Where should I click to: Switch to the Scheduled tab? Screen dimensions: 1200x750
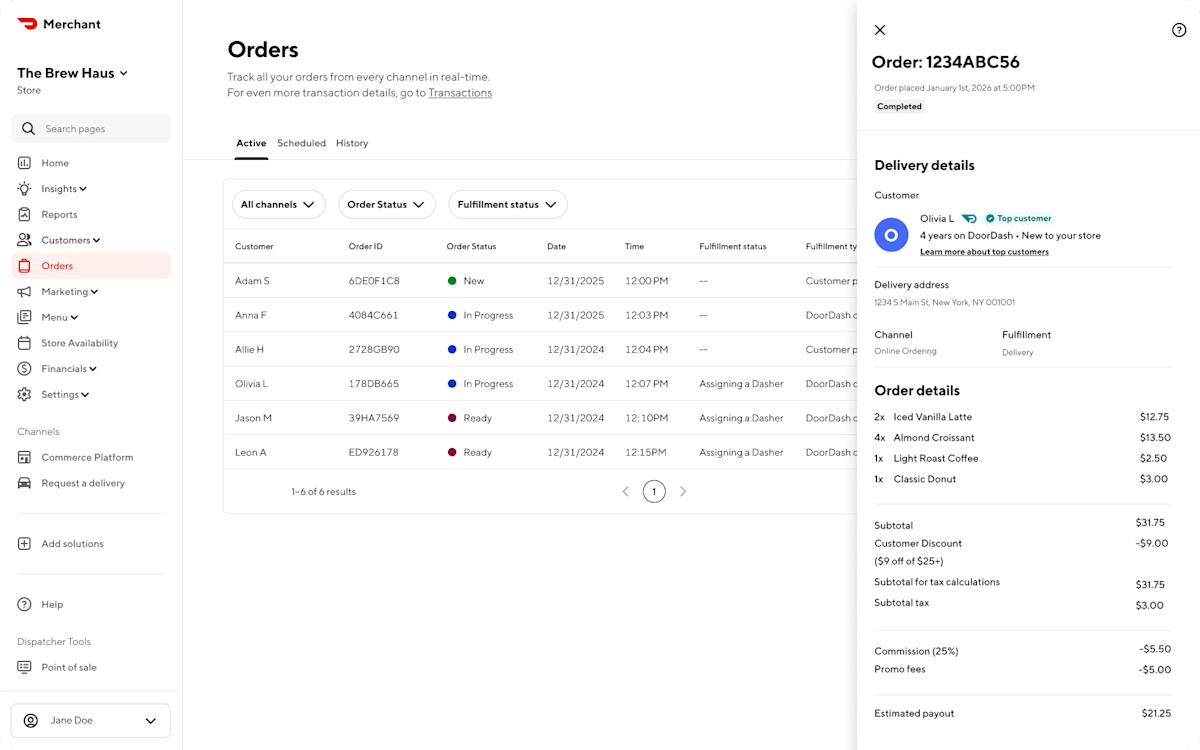[301, 143]
